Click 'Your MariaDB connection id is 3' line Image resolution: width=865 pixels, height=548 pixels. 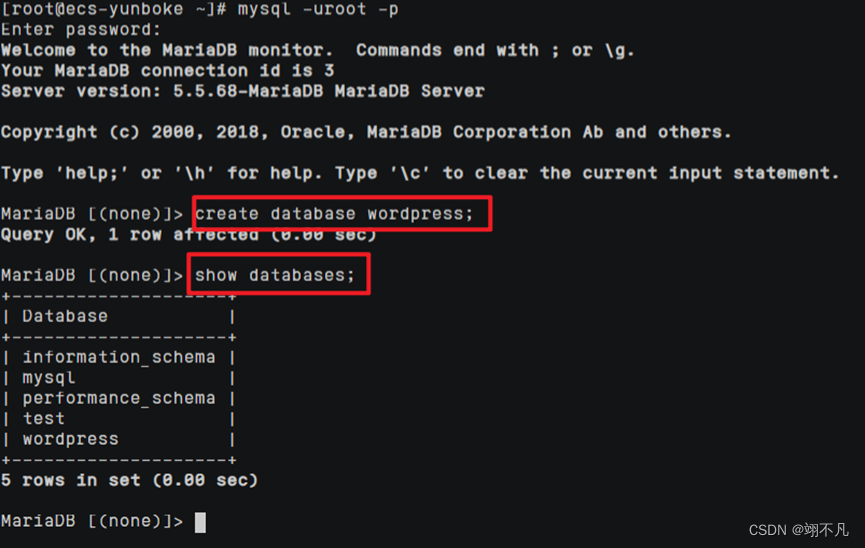(168, 71)
